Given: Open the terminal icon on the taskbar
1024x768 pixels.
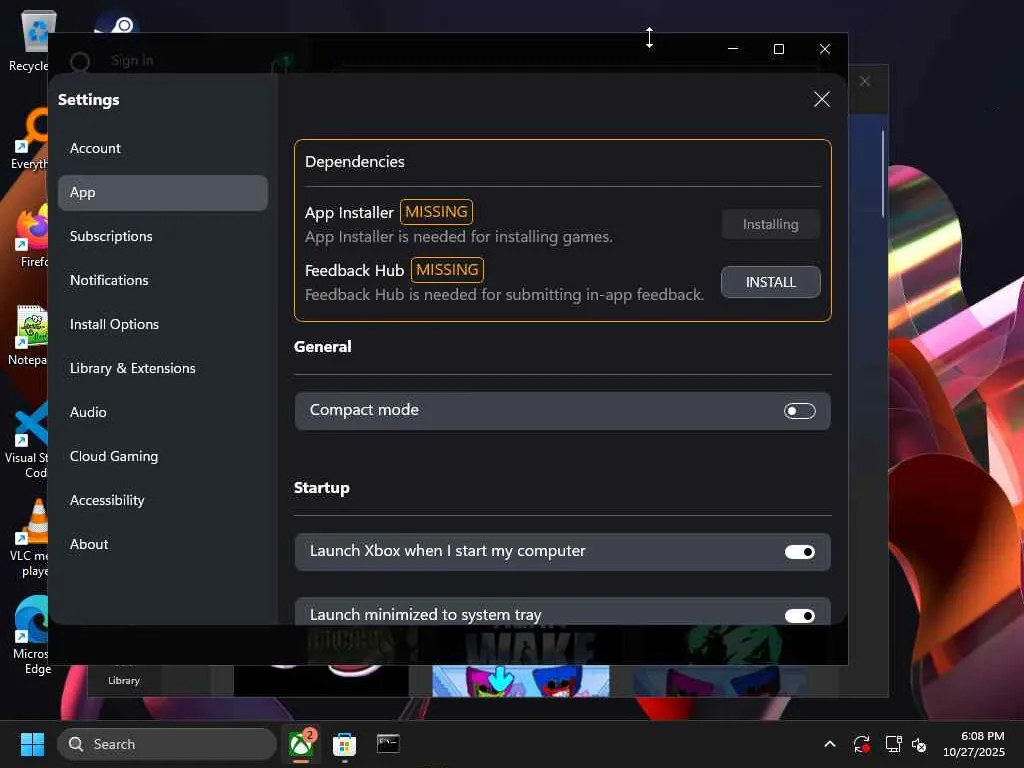Looking at the screenshot, I should pyautogui.click(x=388, y=744).
